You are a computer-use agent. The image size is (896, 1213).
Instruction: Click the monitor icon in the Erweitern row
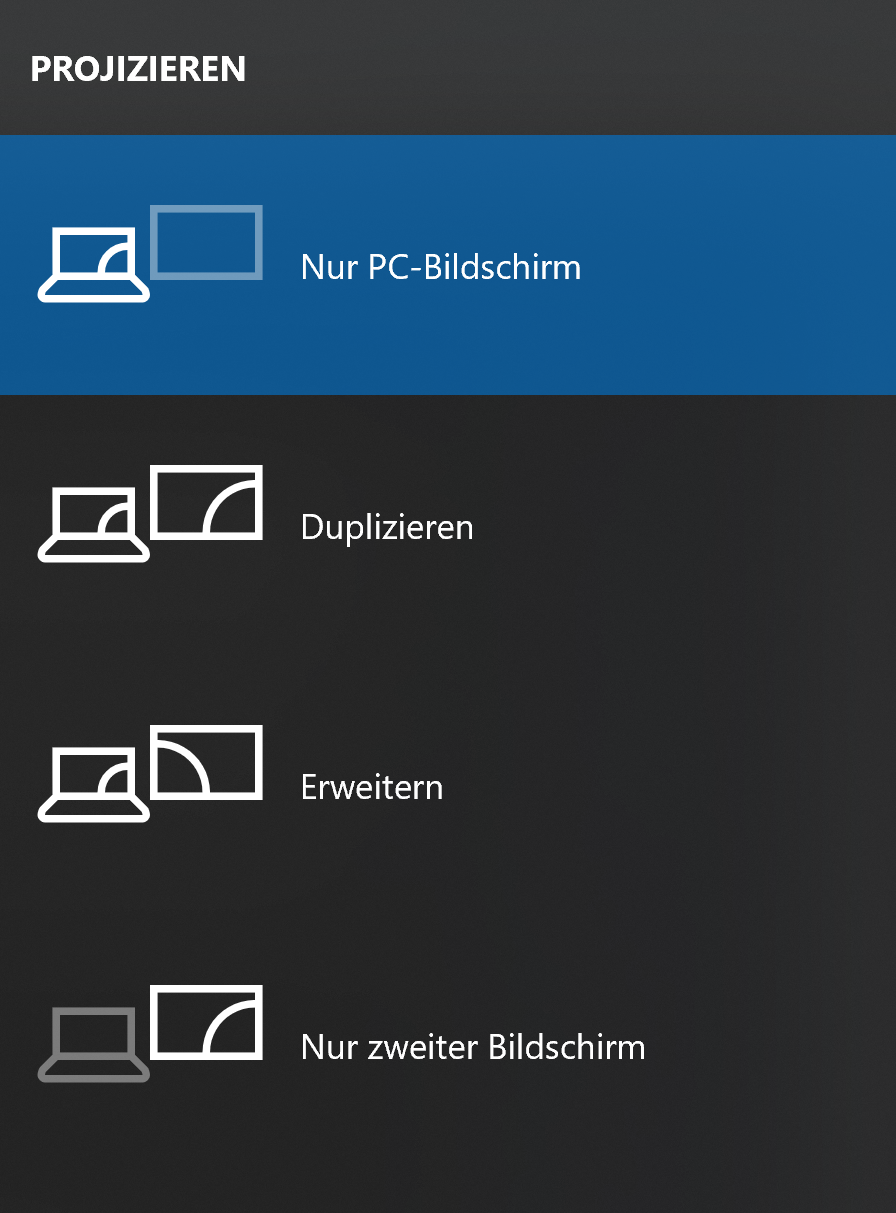[206, 762]
